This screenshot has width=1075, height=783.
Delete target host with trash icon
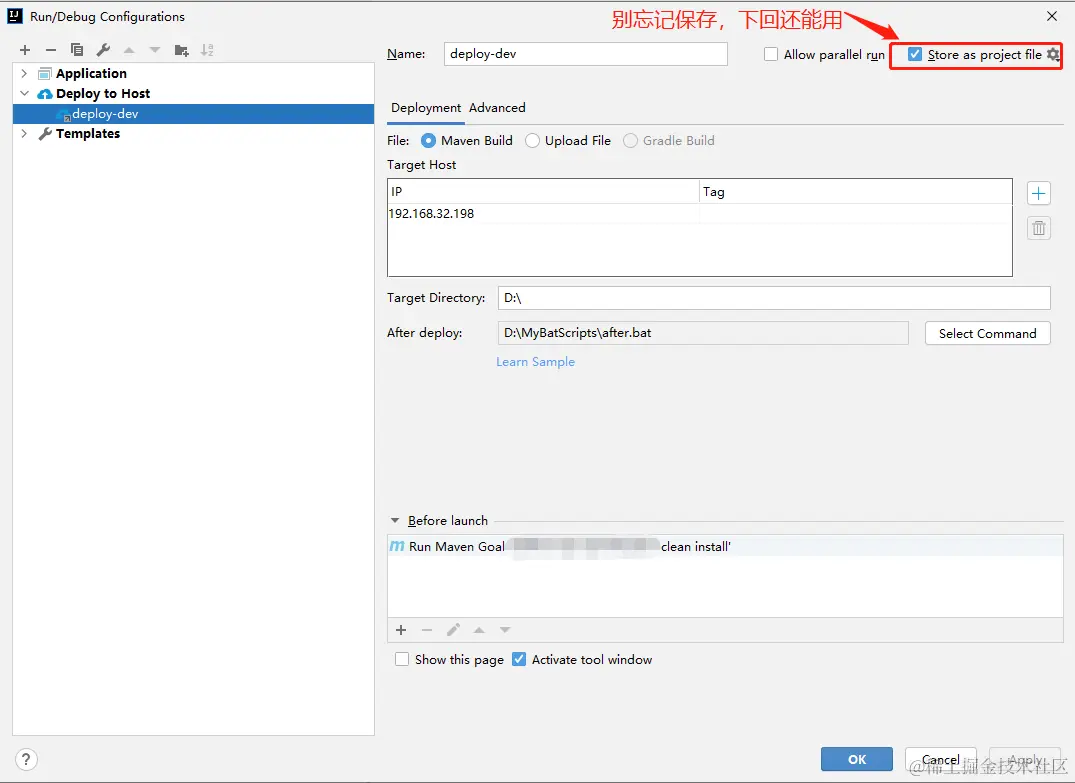pyautogui.click(x=1039, y=228)
